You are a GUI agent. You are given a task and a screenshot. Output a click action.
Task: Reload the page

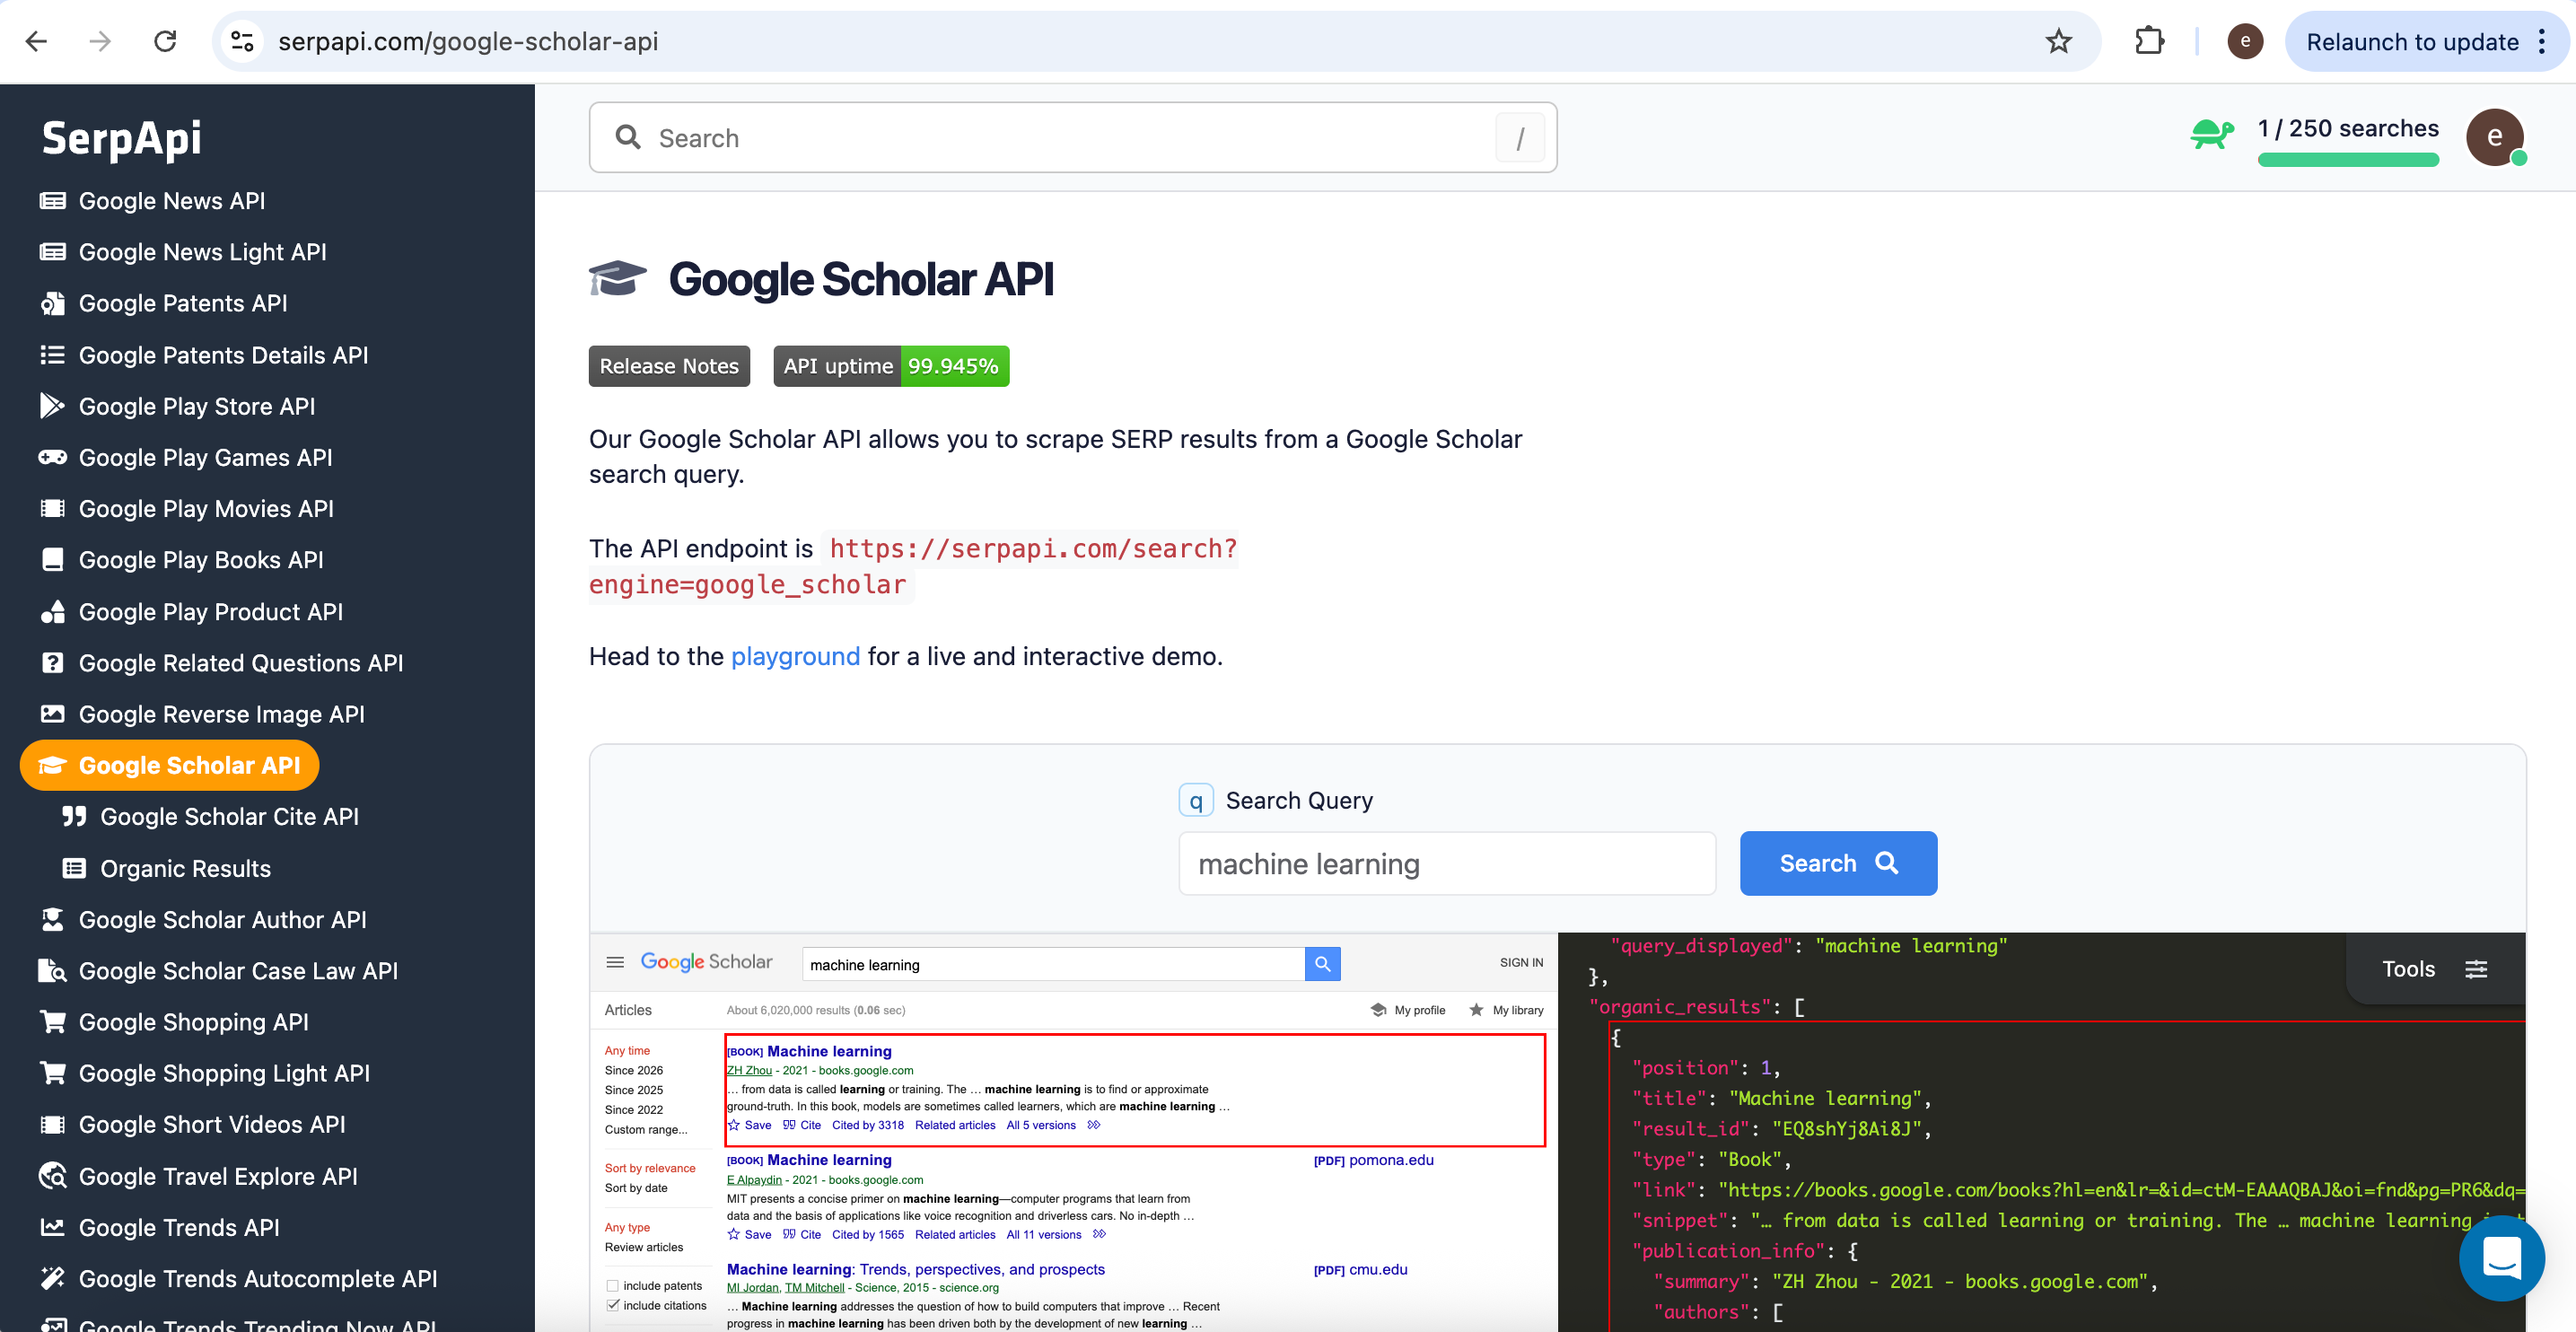click(165, 41)
